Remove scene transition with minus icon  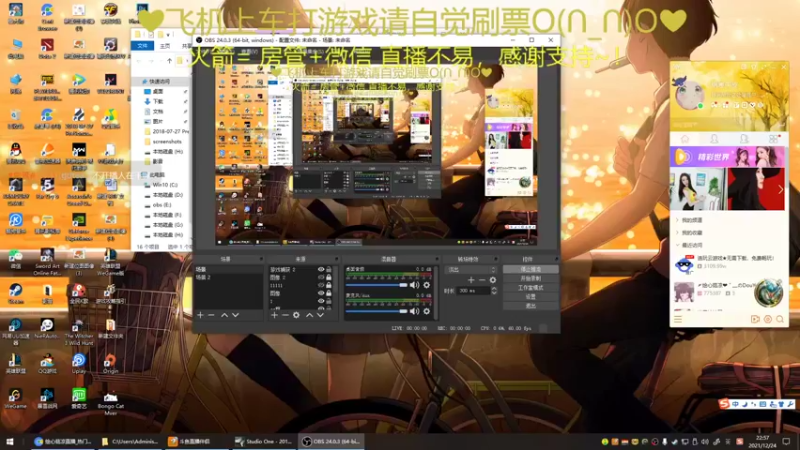click(x=482, y=280)
